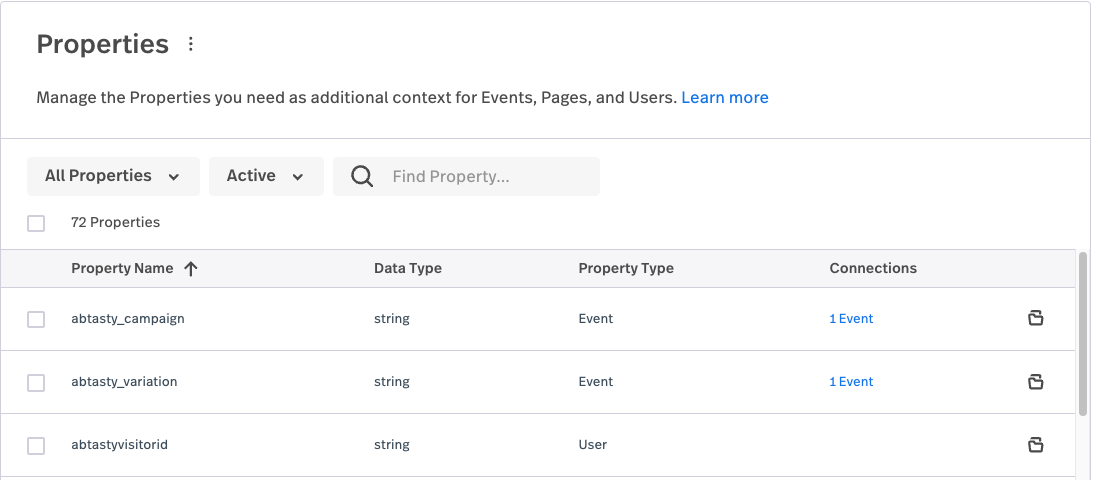This screenshot has width=1096, height=480.
Task: Open 1 Event link for abtasty_campaign
Action: 851,319
